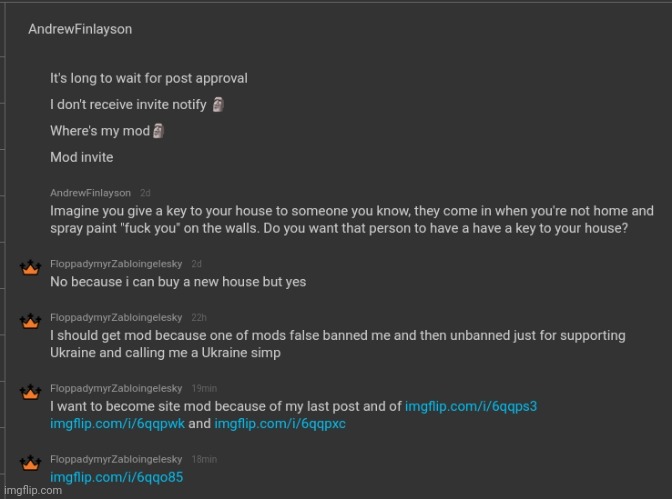This screenshot has width=672, height=499.
Task: Open link imgflip.com/i/6qqpwk
Action: pyautogui.click(x=117, y=424)
